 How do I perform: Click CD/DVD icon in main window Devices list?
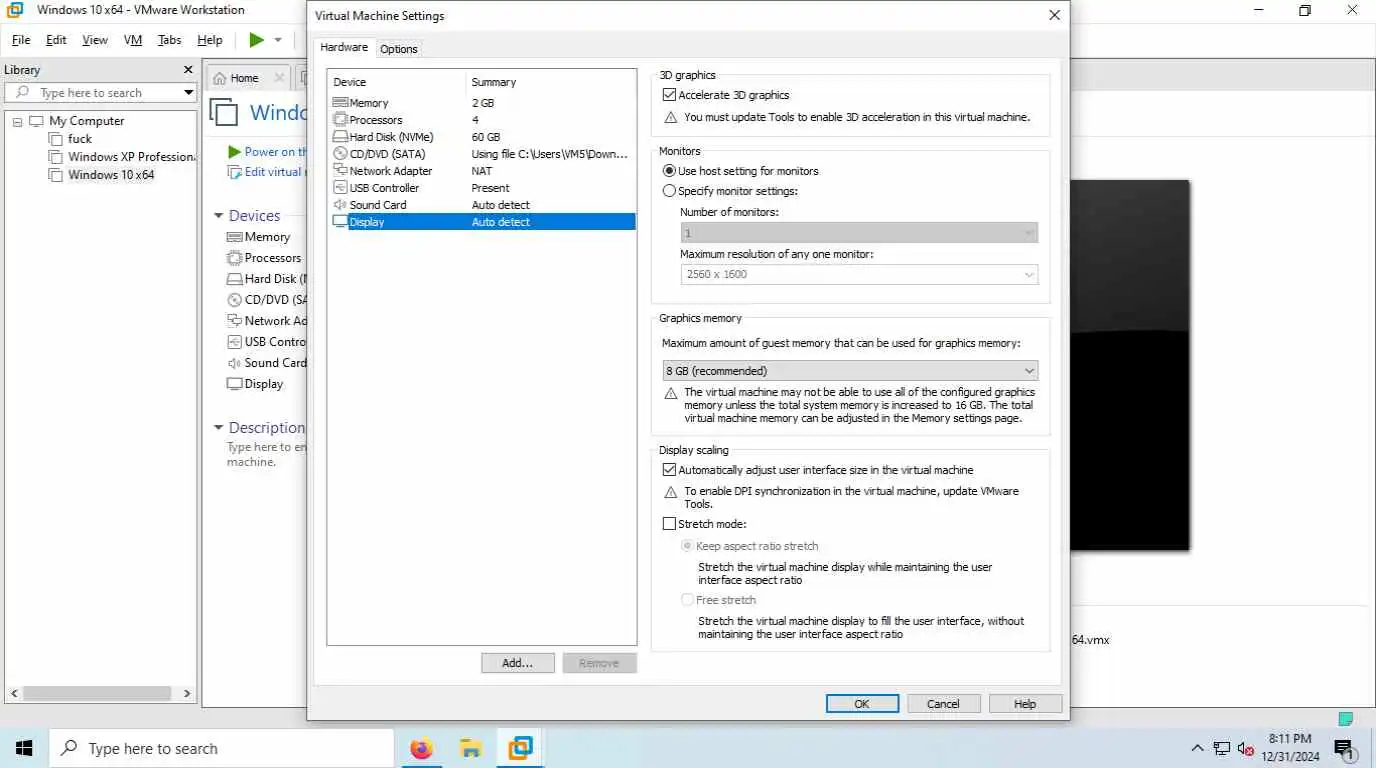tap(235, 300)
